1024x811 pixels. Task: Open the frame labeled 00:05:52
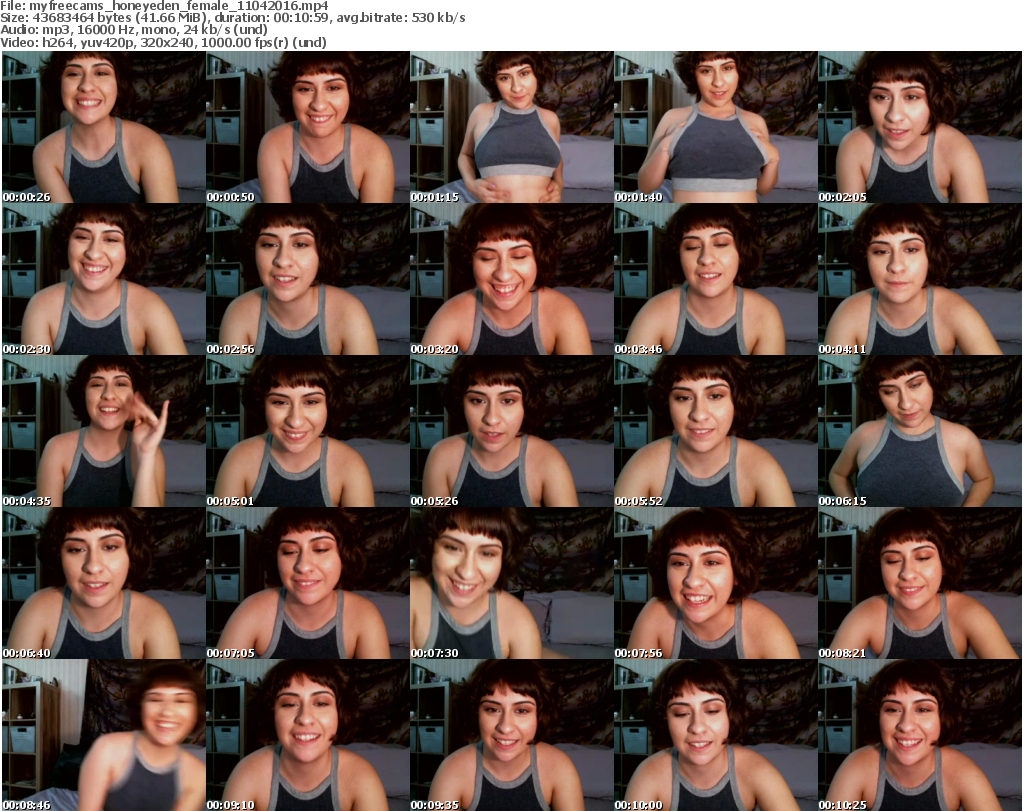coord(716,432)
